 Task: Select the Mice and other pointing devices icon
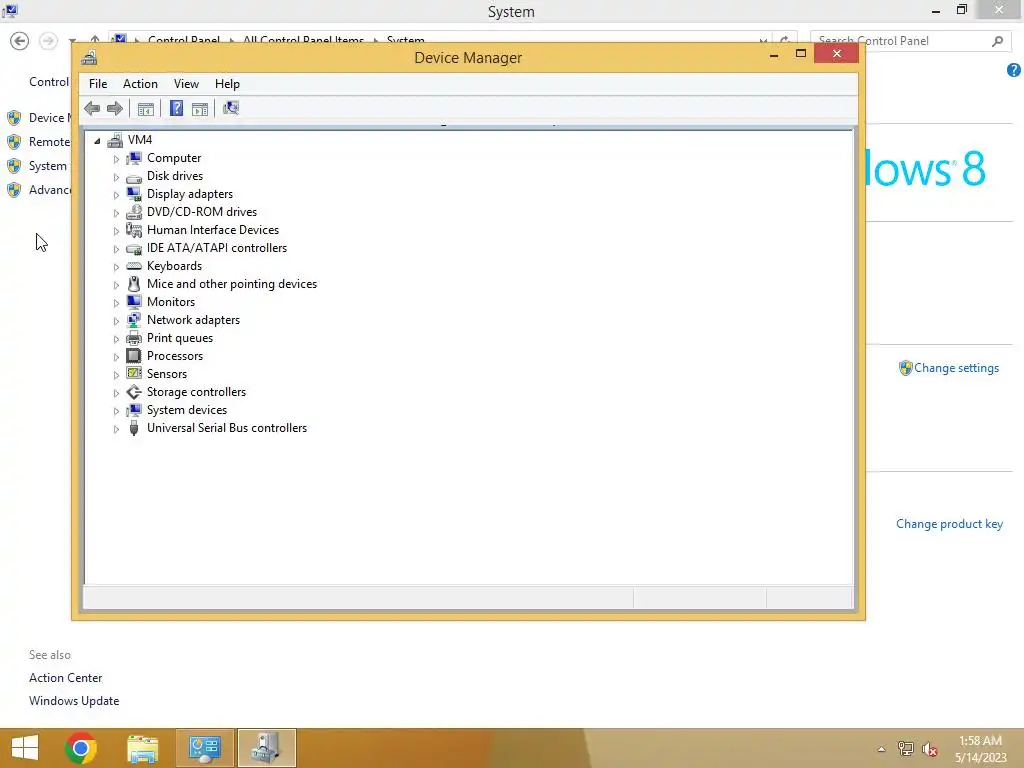(134, 284)
